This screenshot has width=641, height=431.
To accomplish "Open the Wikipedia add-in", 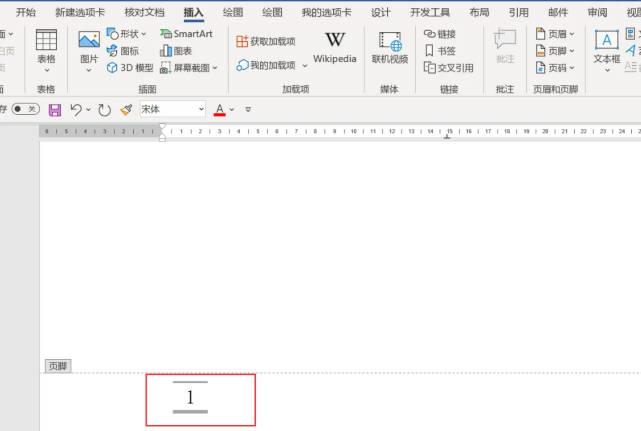I will 335,47.
